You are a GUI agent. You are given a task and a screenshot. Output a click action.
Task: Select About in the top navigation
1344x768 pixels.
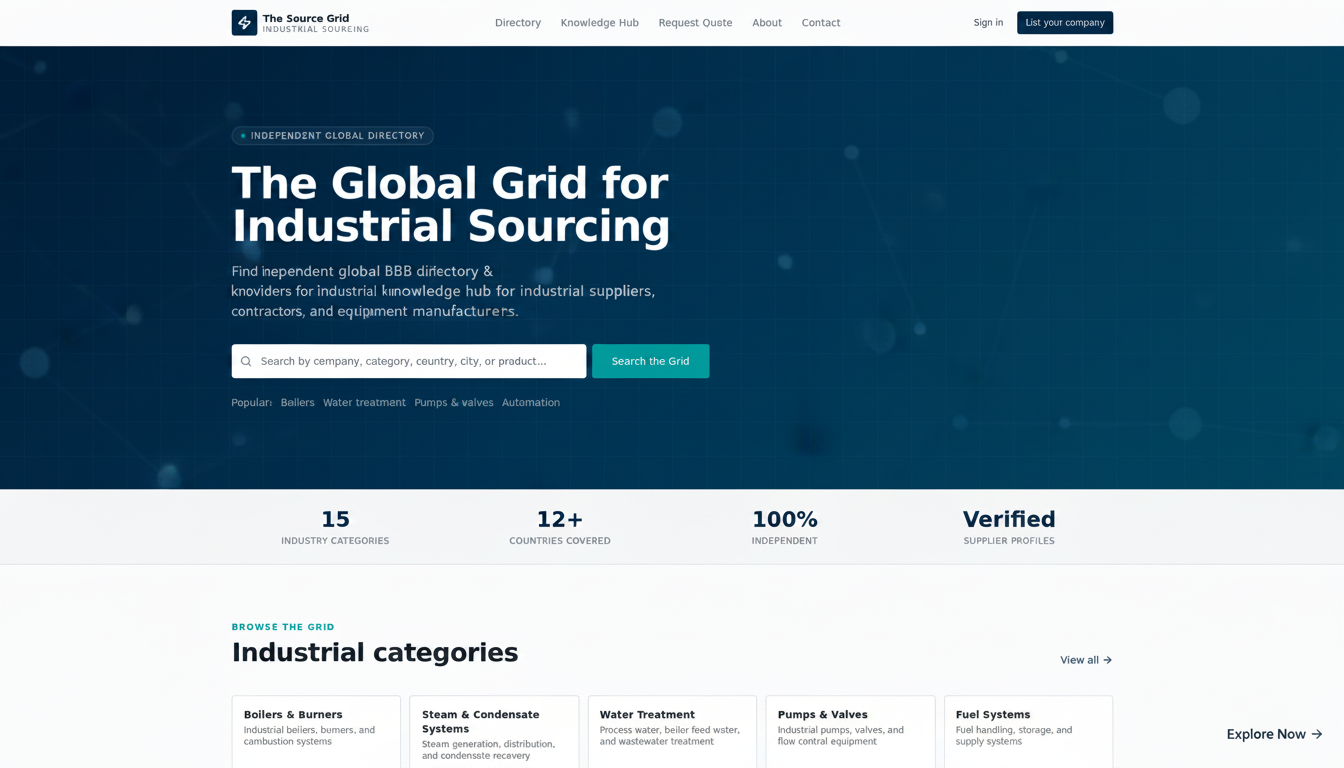(767, 23)
